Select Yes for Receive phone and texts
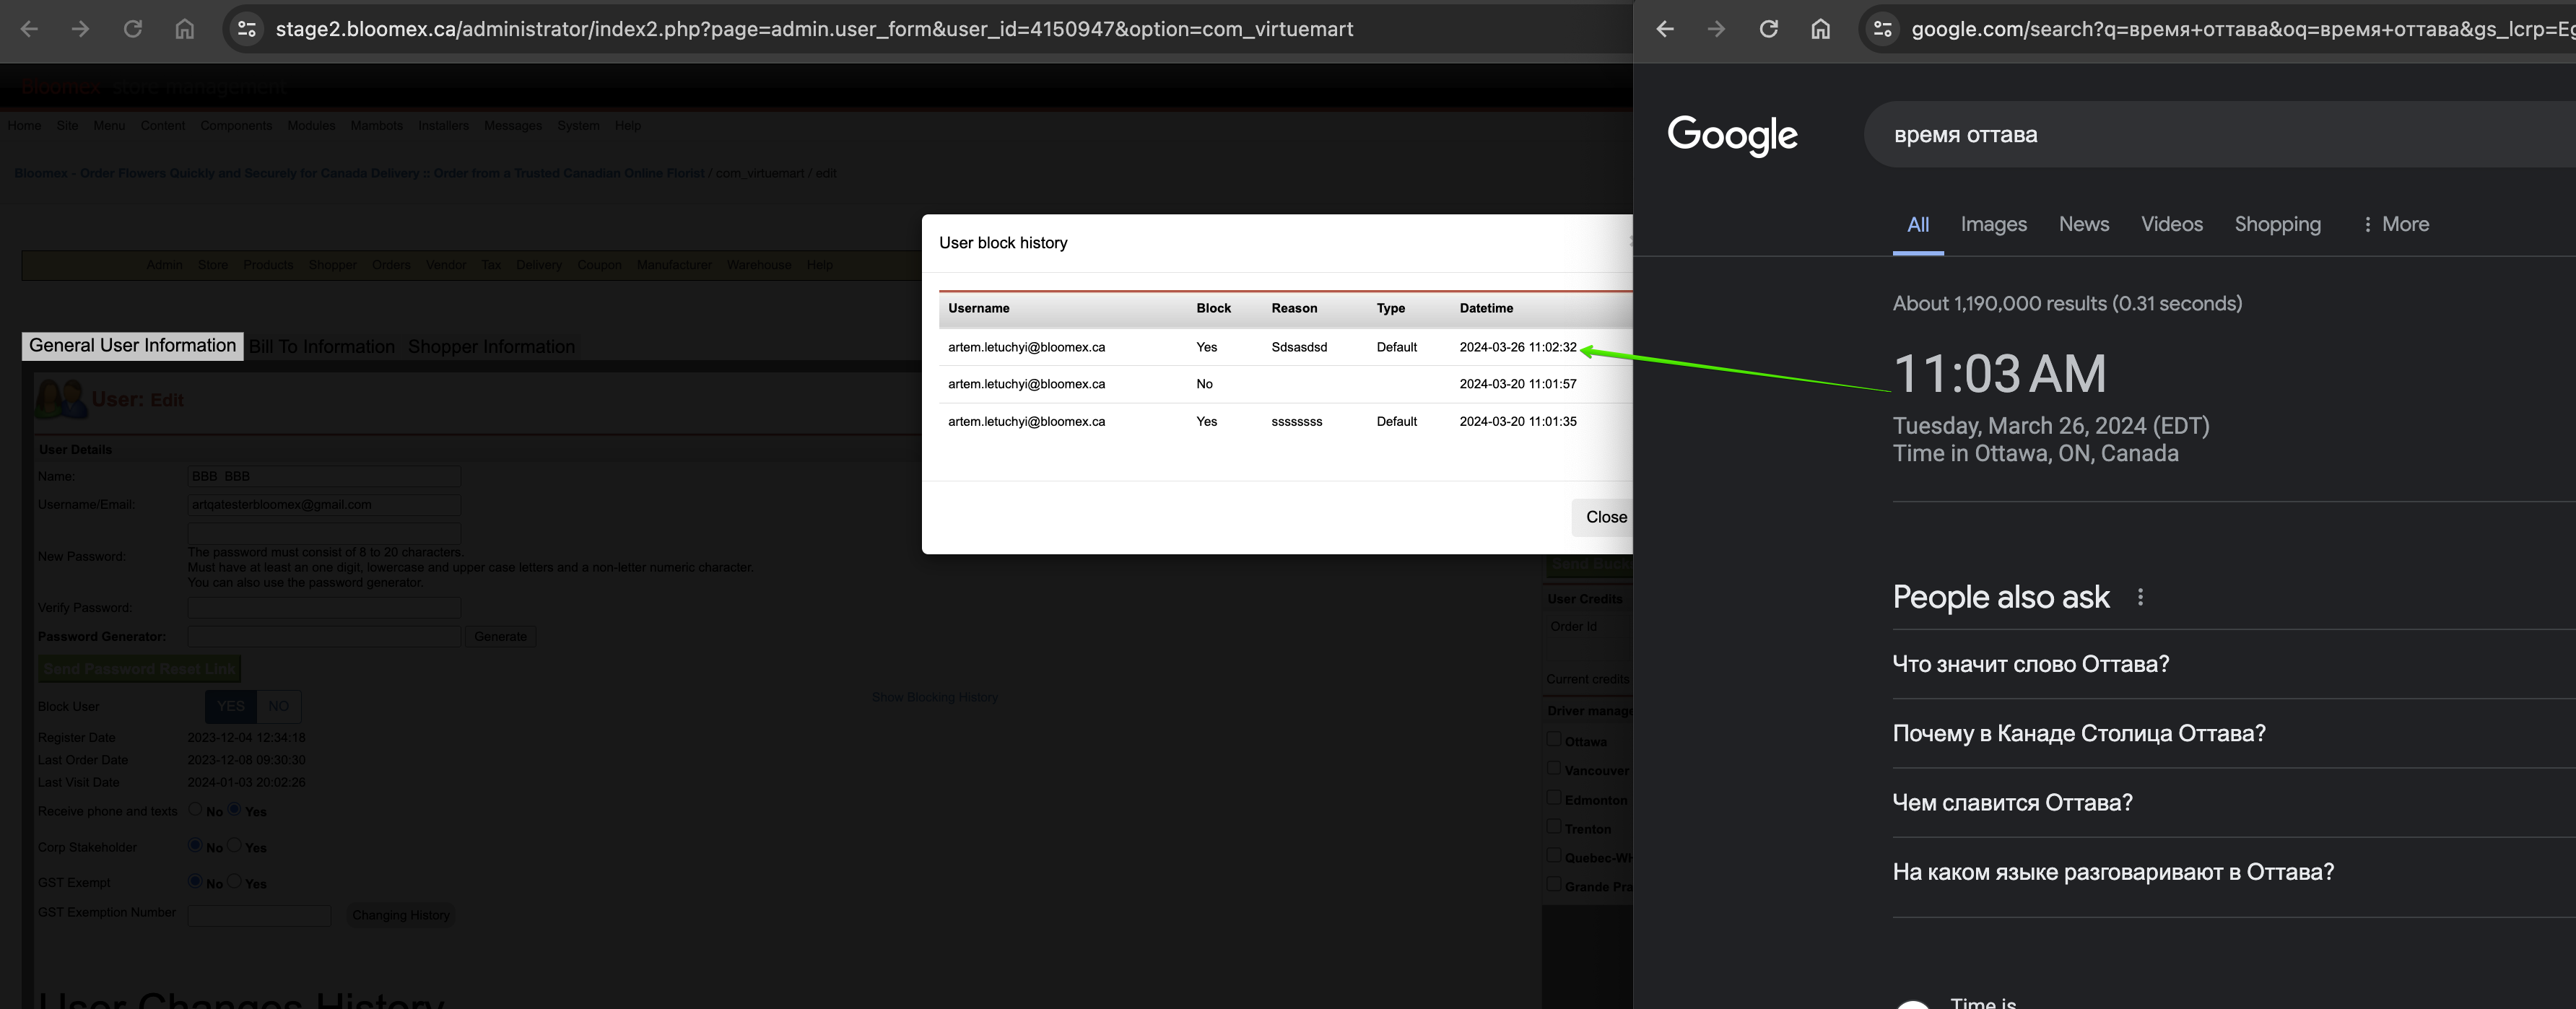 [234, 809]
